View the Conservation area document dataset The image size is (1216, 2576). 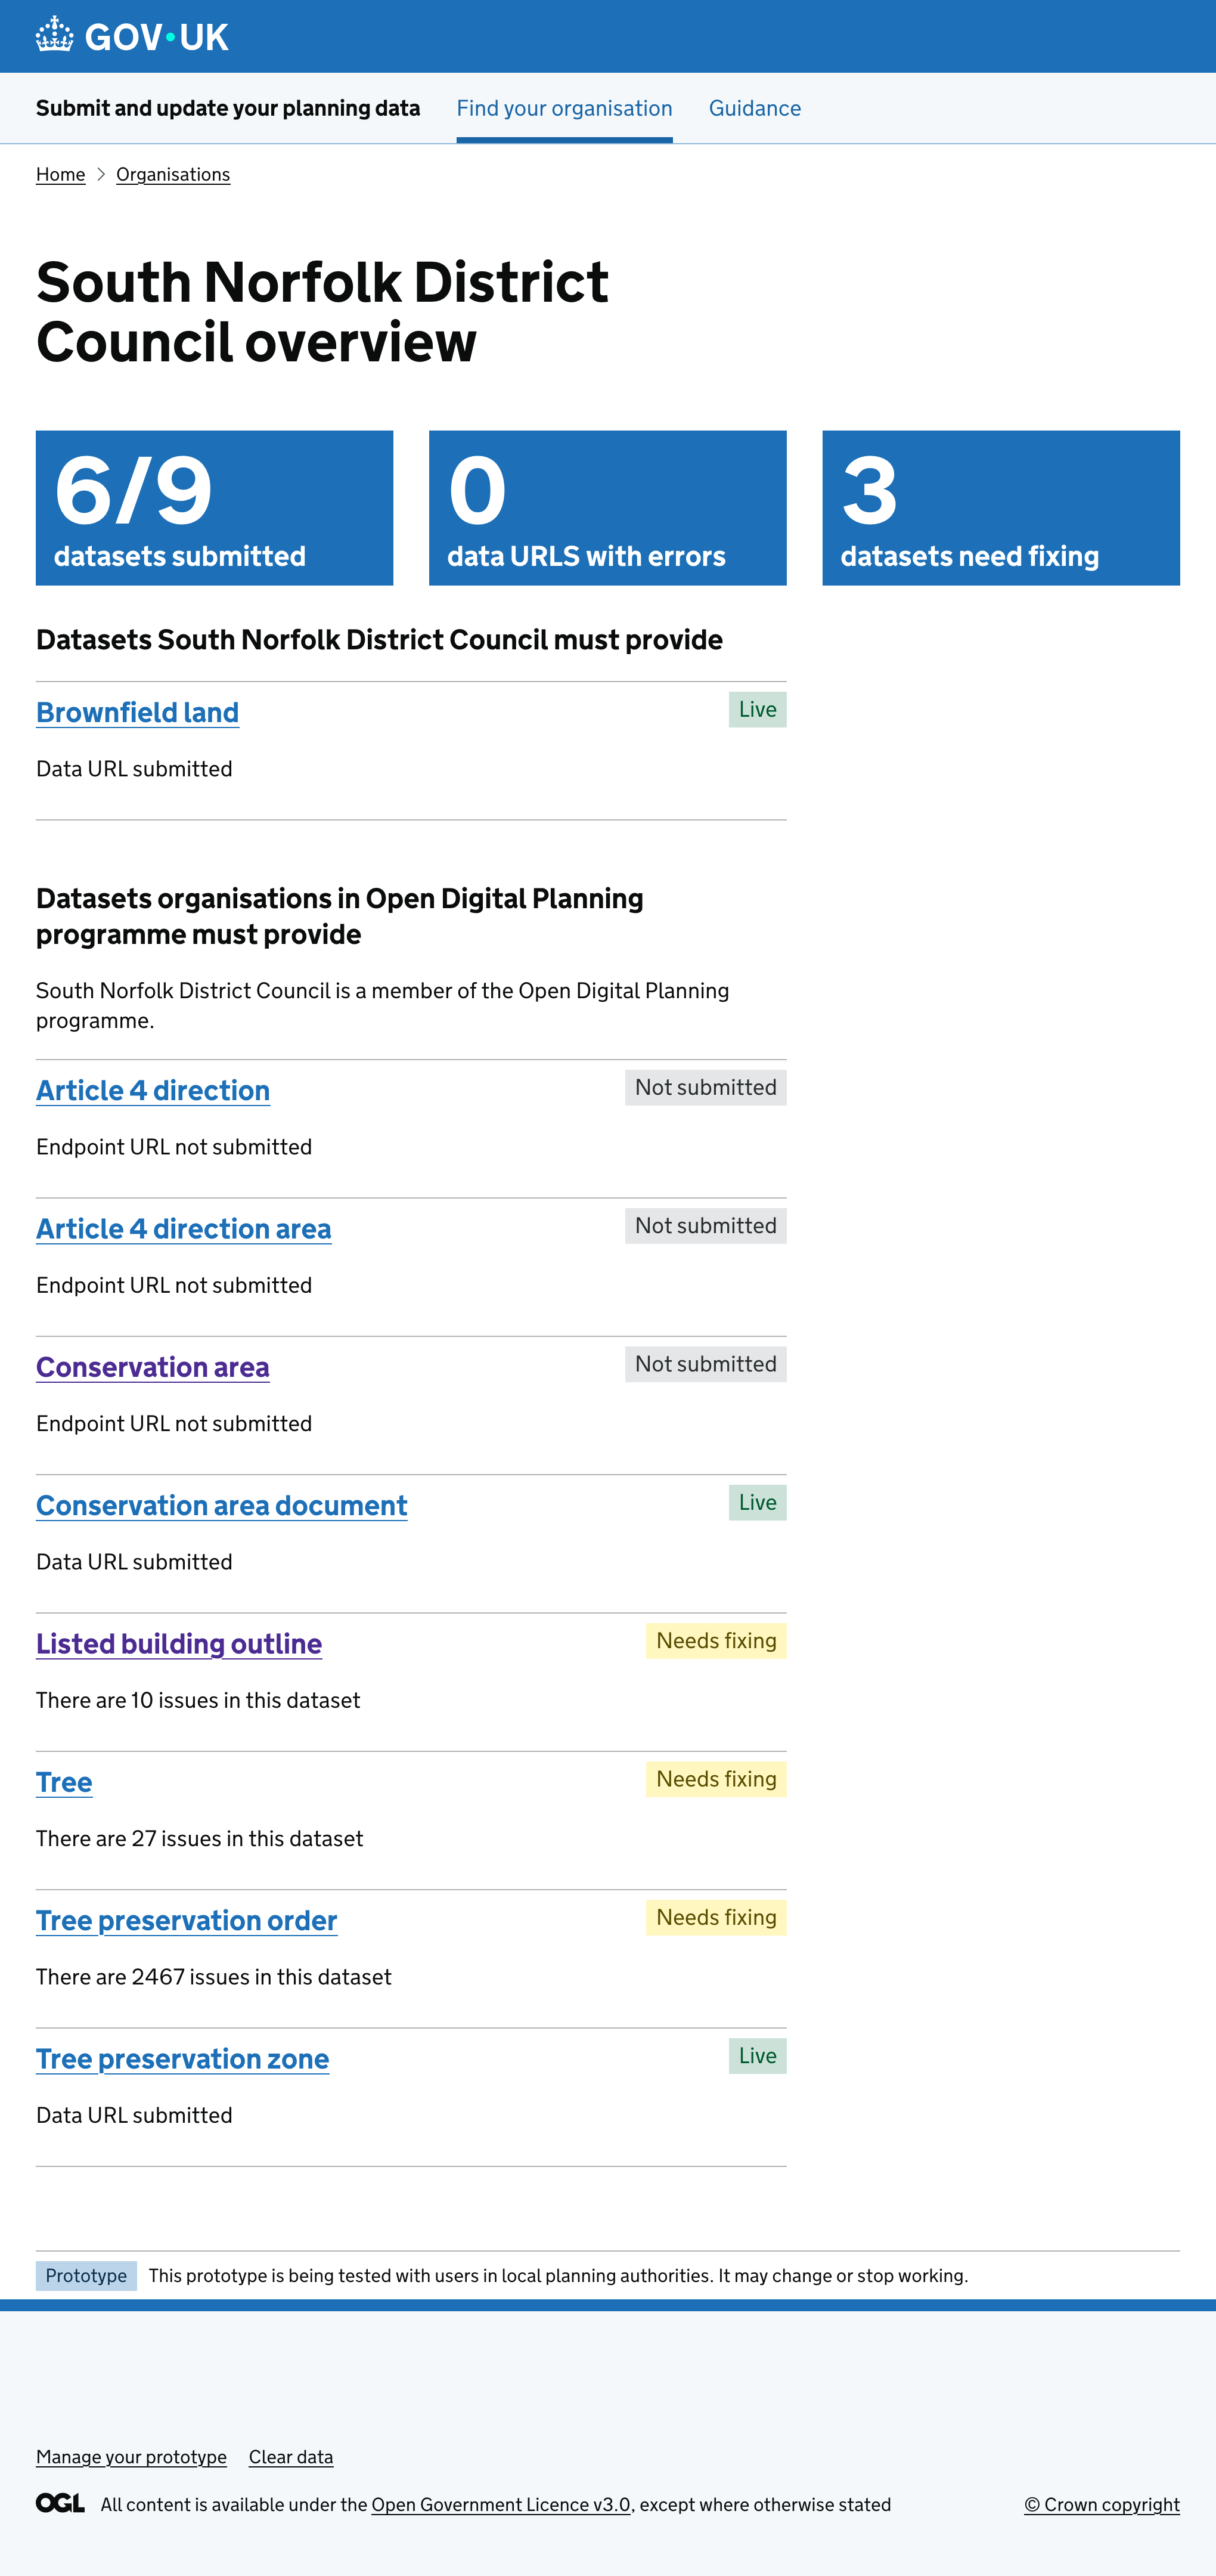pyautogui.click(x=221, y=1505)
